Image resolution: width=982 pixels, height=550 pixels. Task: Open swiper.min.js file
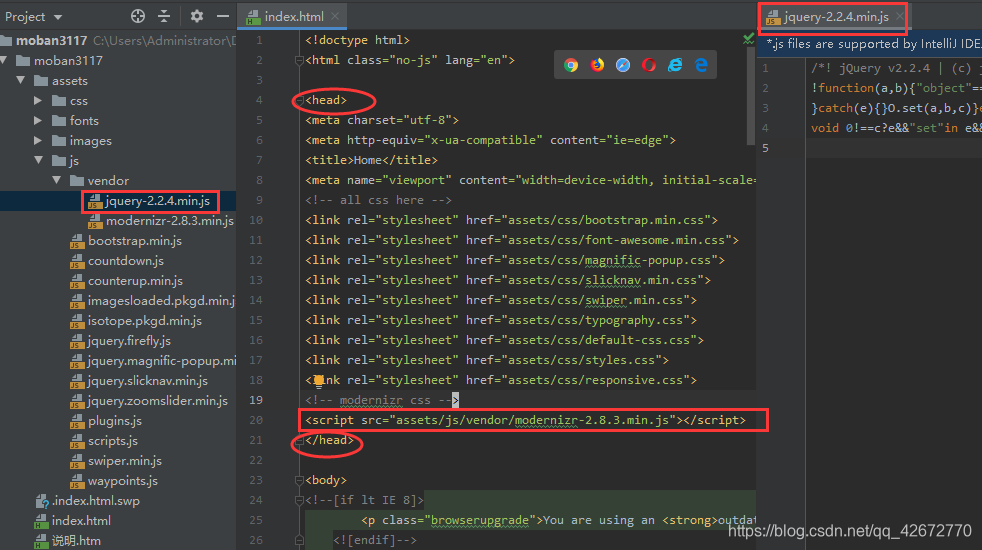[x=116, y=461]
